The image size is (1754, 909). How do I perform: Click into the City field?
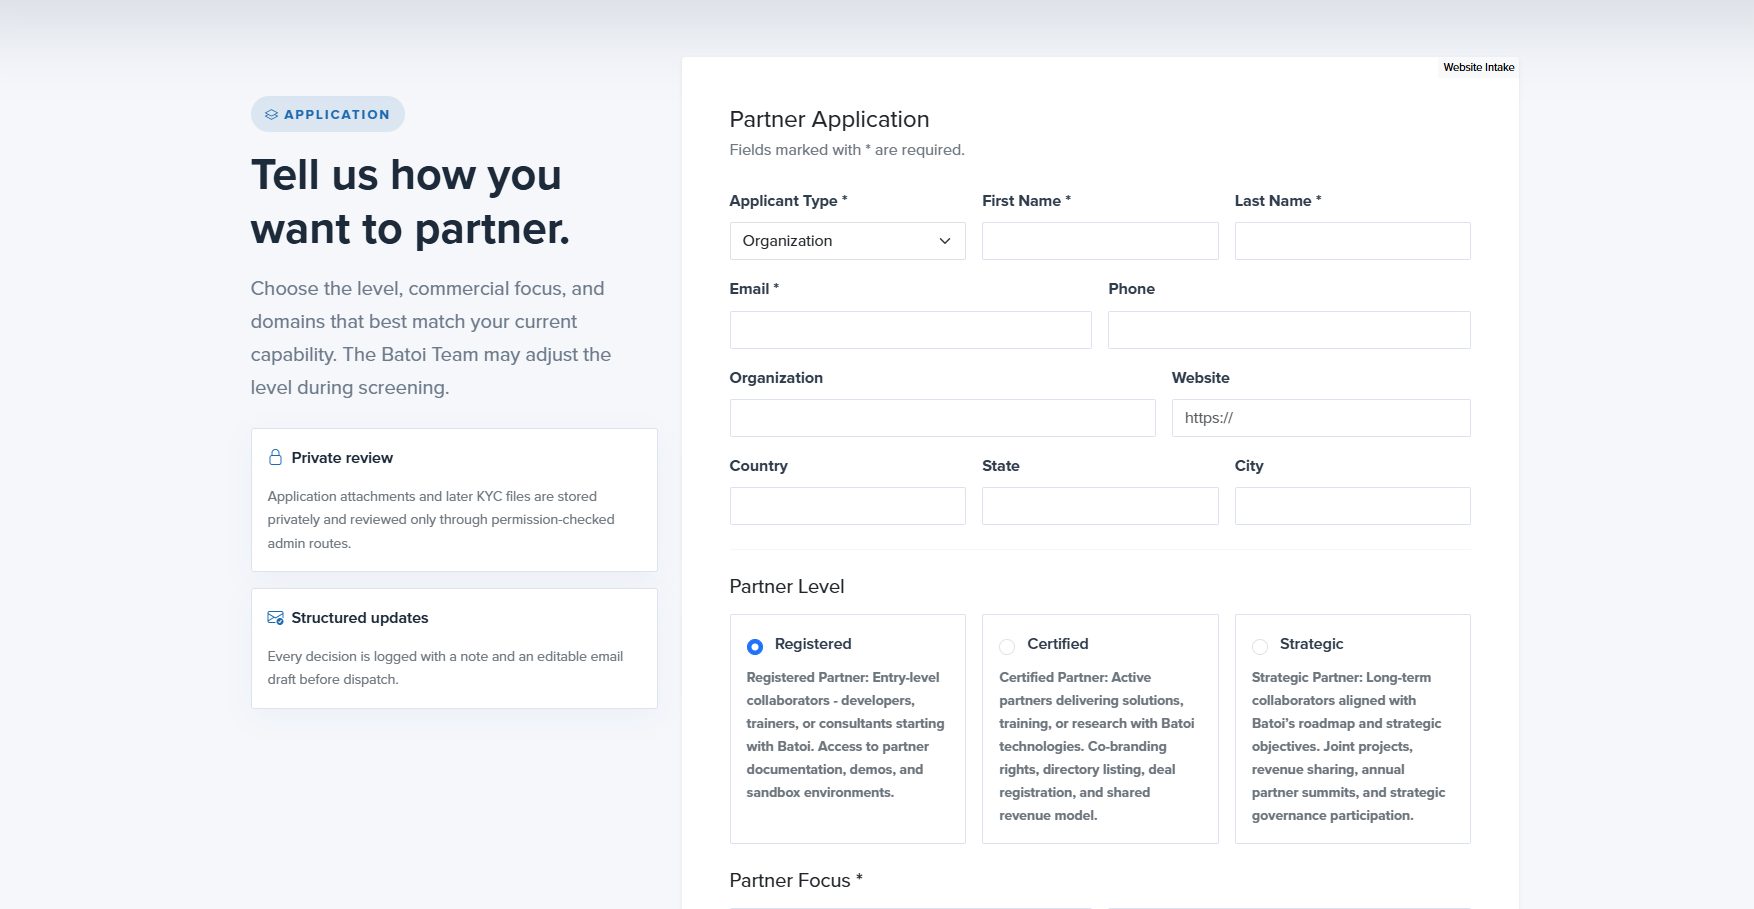tap(1353, 506)
